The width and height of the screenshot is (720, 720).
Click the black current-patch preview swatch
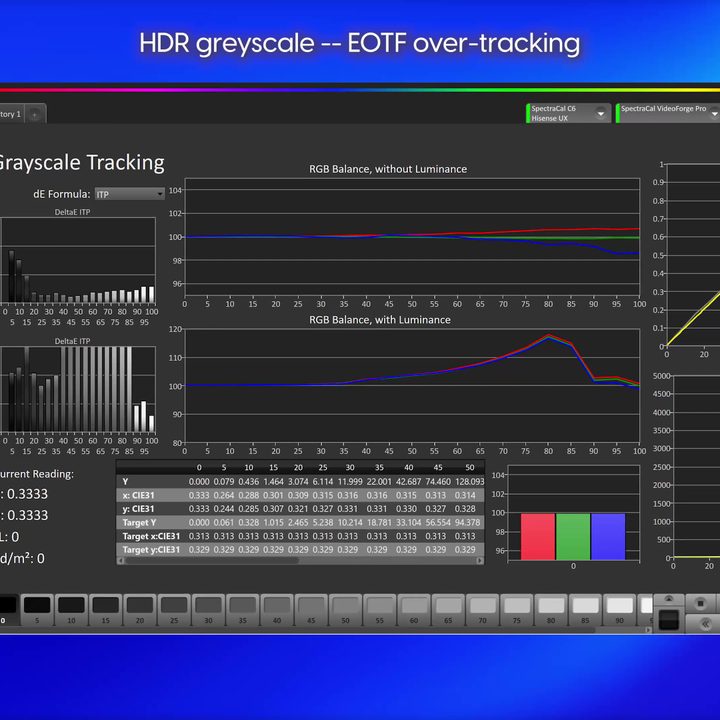point(669,620)
